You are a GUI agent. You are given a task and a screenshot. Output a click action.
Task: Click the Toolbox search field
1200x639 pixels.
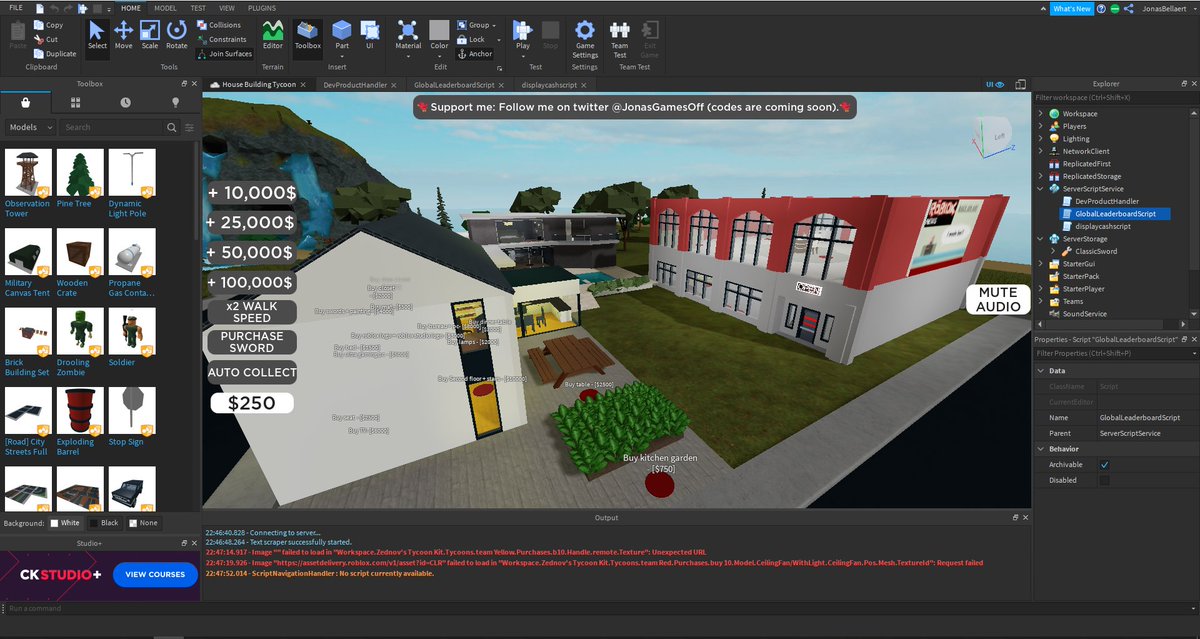113,127
